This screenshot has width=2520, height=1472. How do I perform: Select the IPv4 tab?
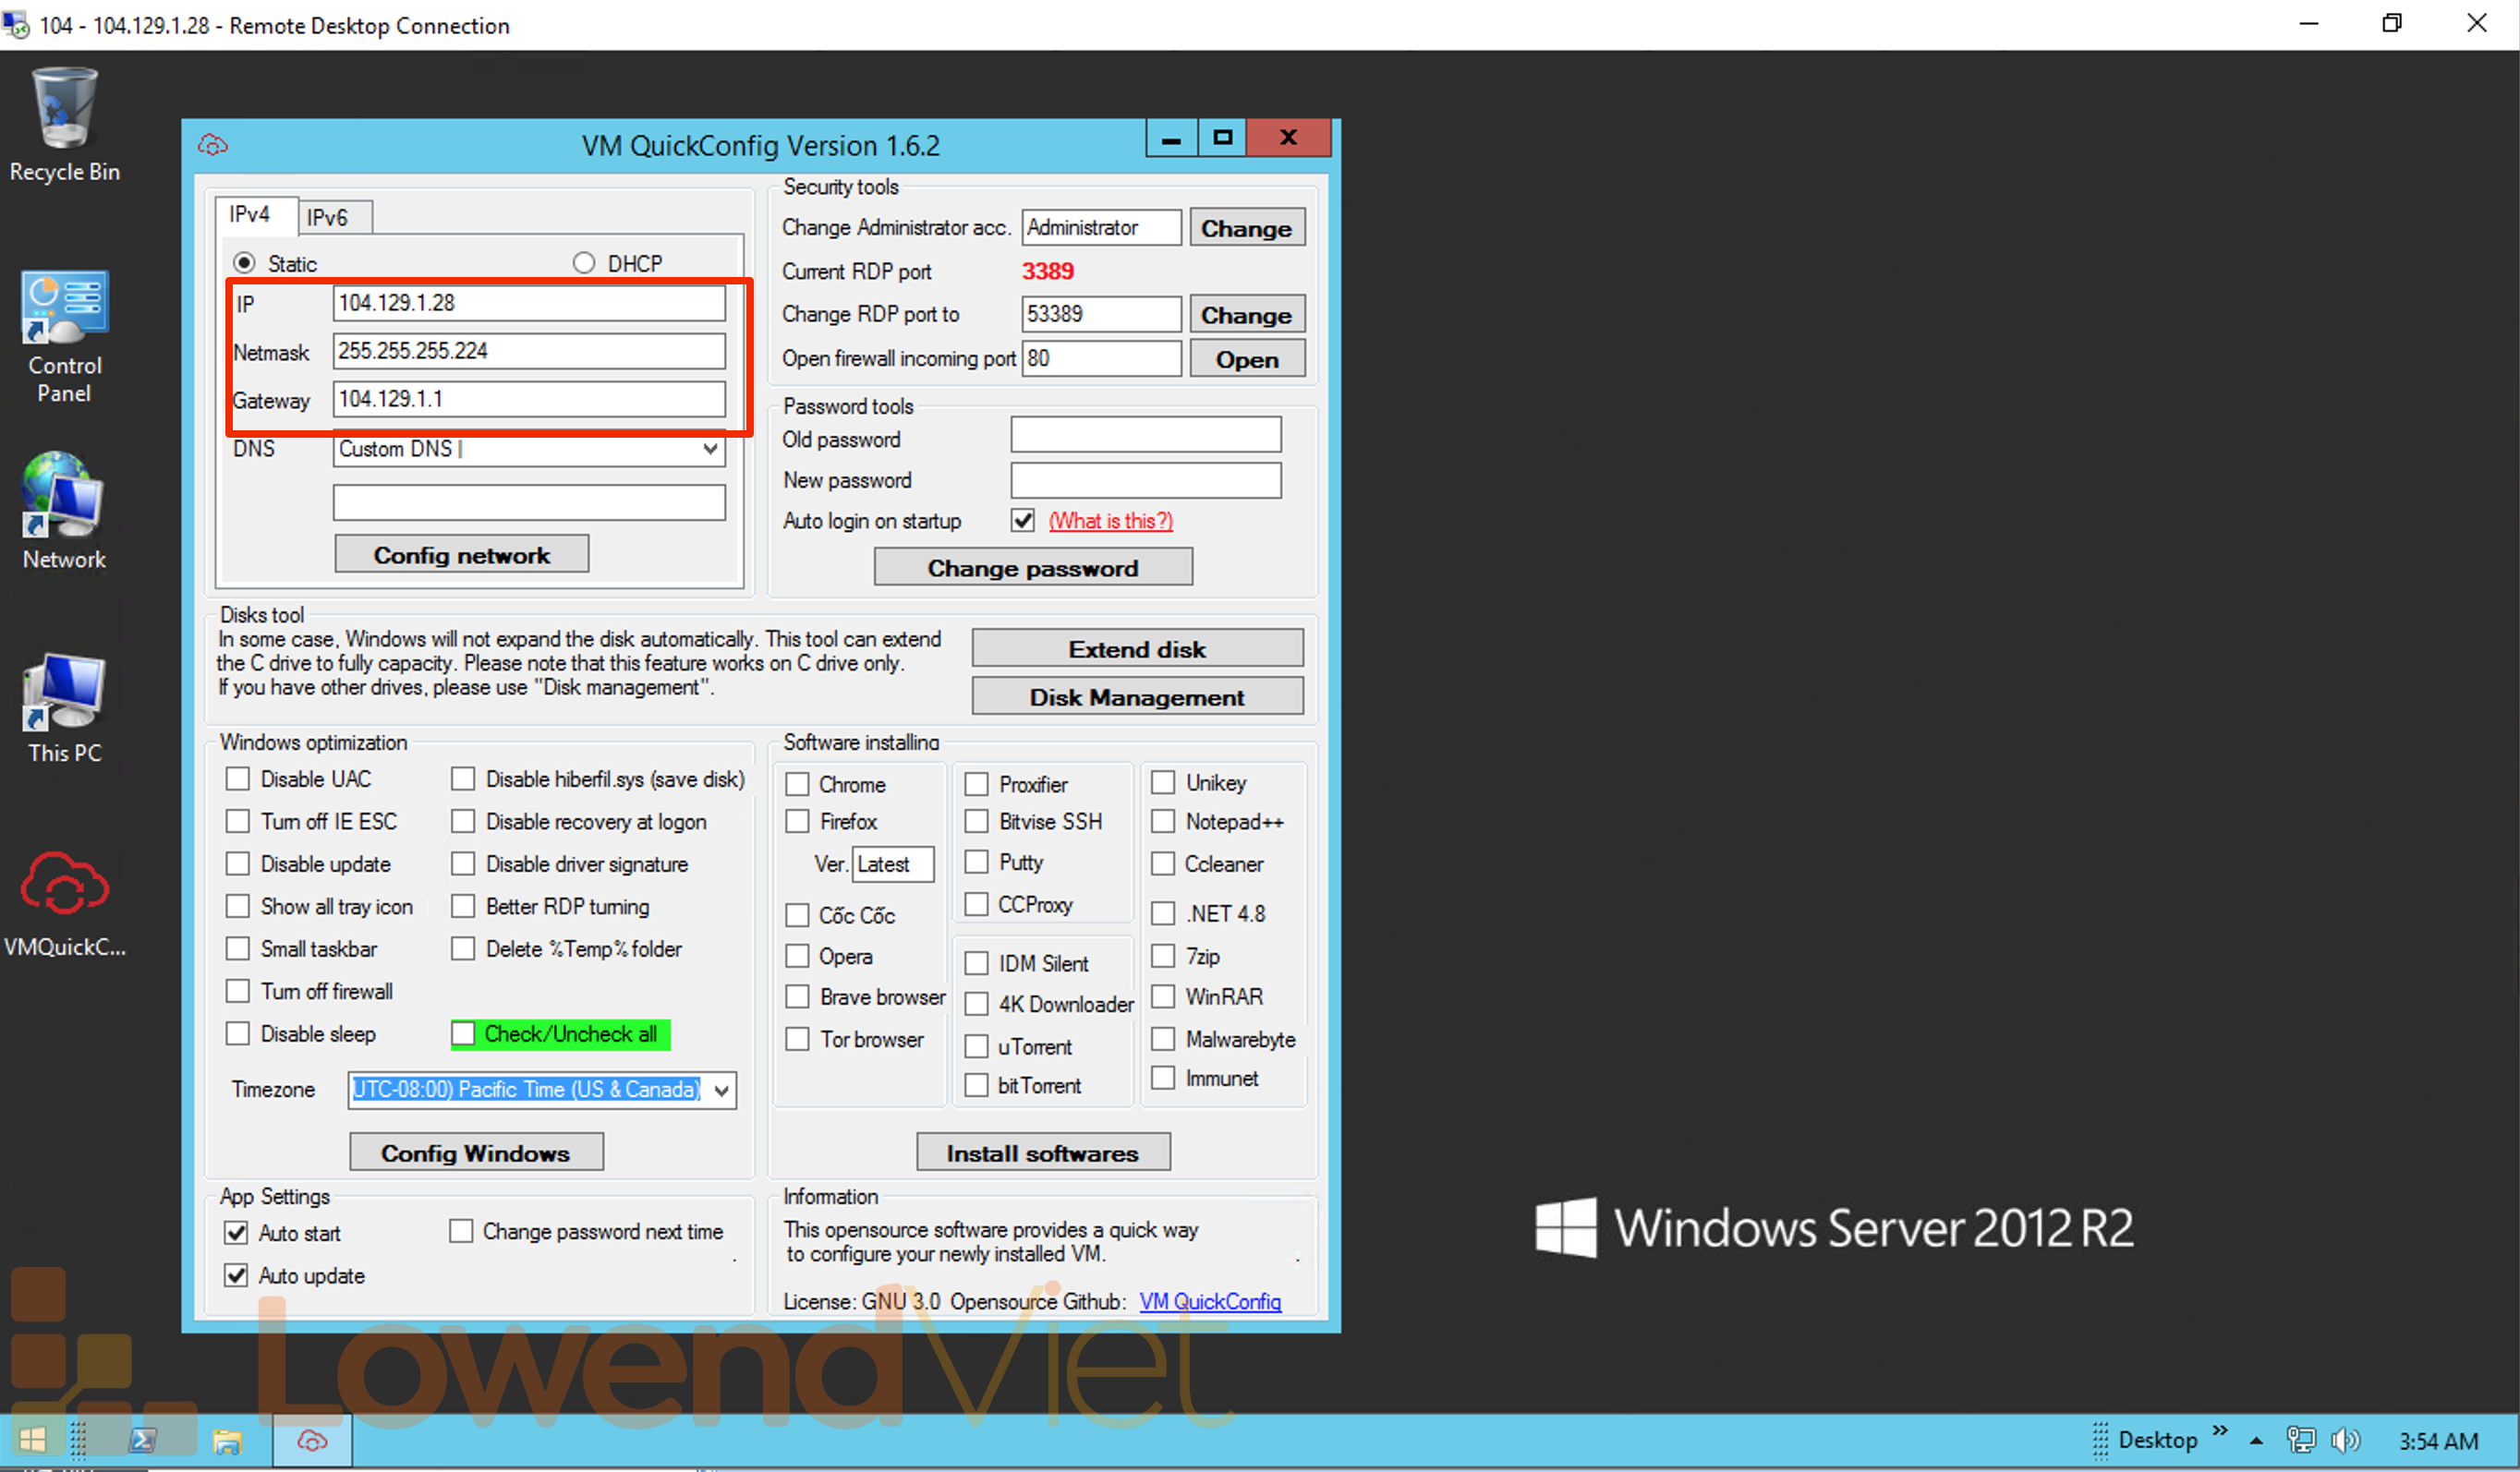tap(250, 214)
